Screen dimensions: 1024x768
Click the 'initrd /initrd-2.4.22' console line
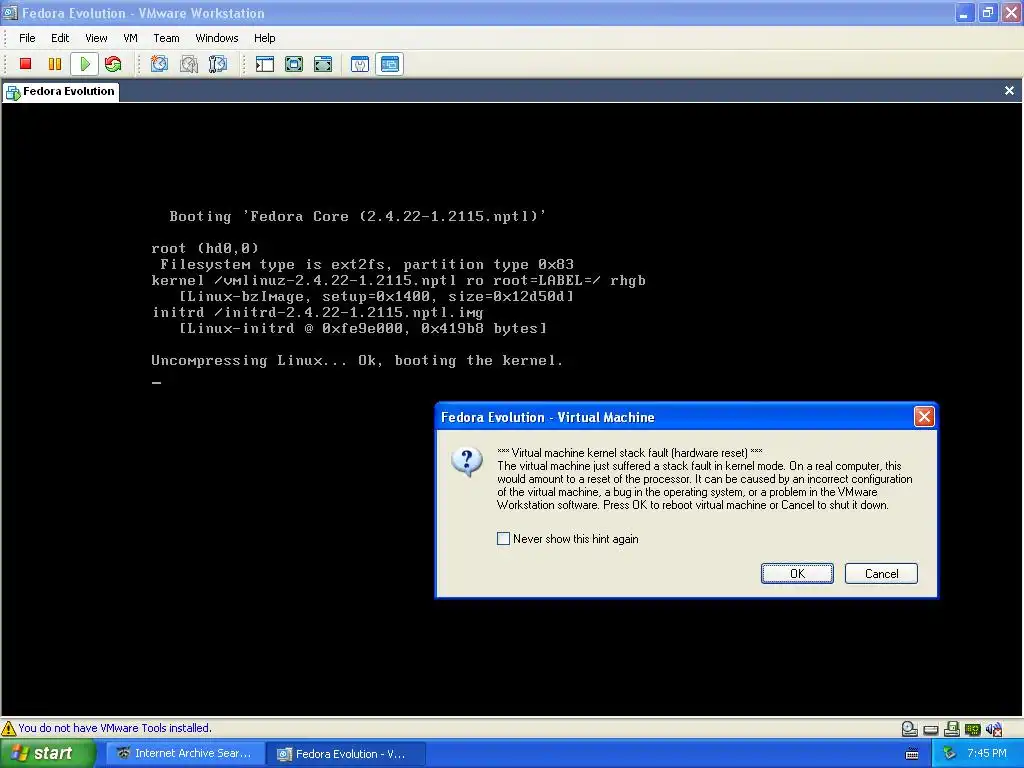point(317,312)
